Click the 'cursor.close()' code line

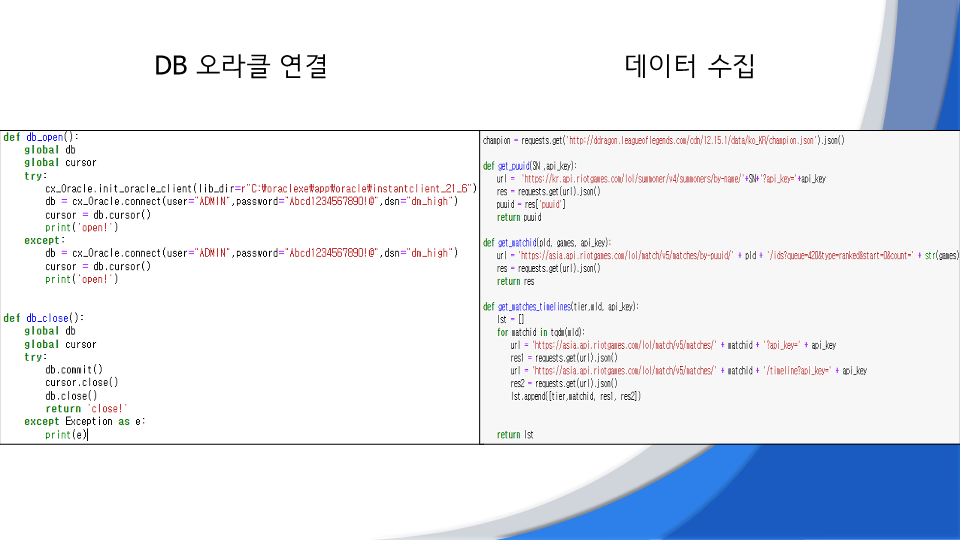[81, 383]
